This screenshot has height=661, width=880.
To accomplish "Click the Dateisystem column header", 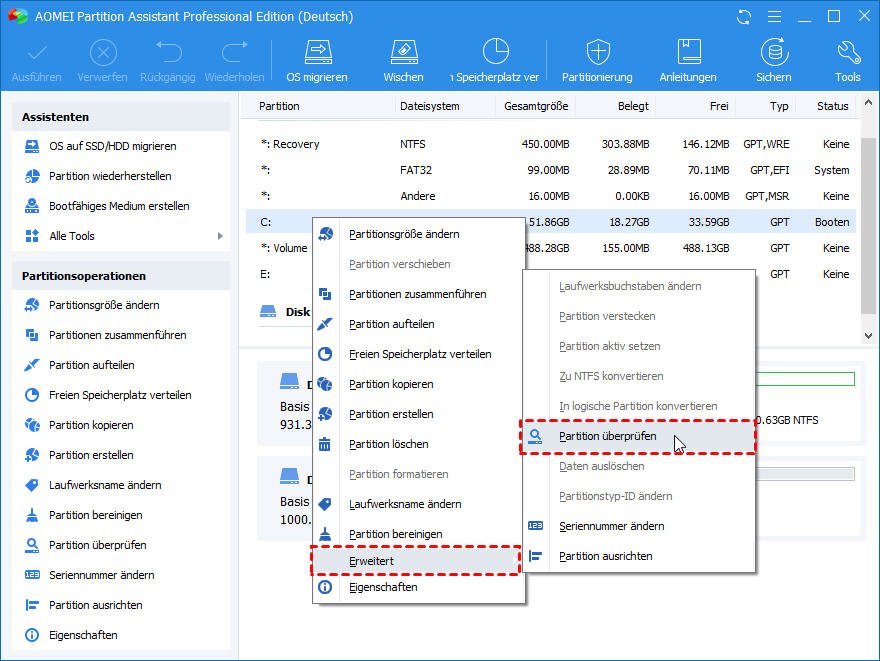I will [429, 106].
